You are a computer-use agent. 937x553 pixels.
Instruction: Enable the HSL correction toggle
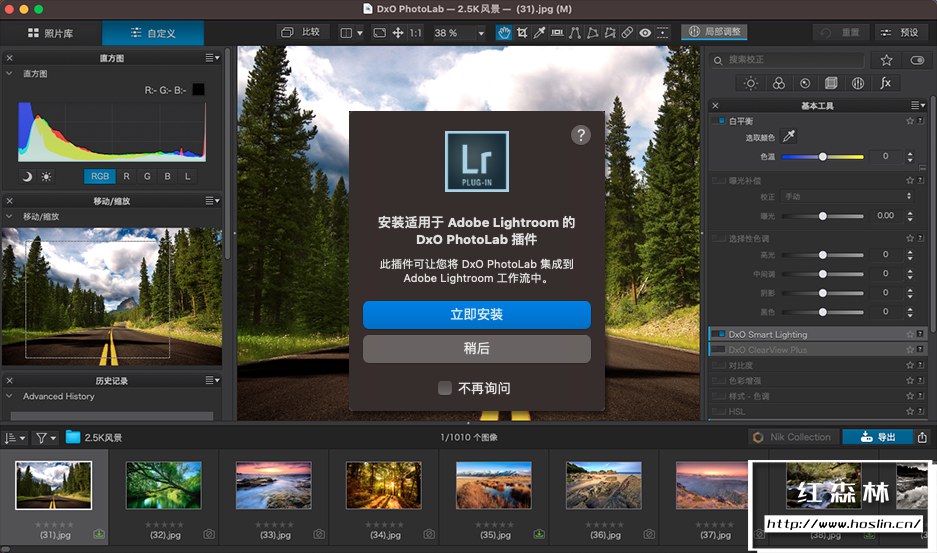coord(718,411)
